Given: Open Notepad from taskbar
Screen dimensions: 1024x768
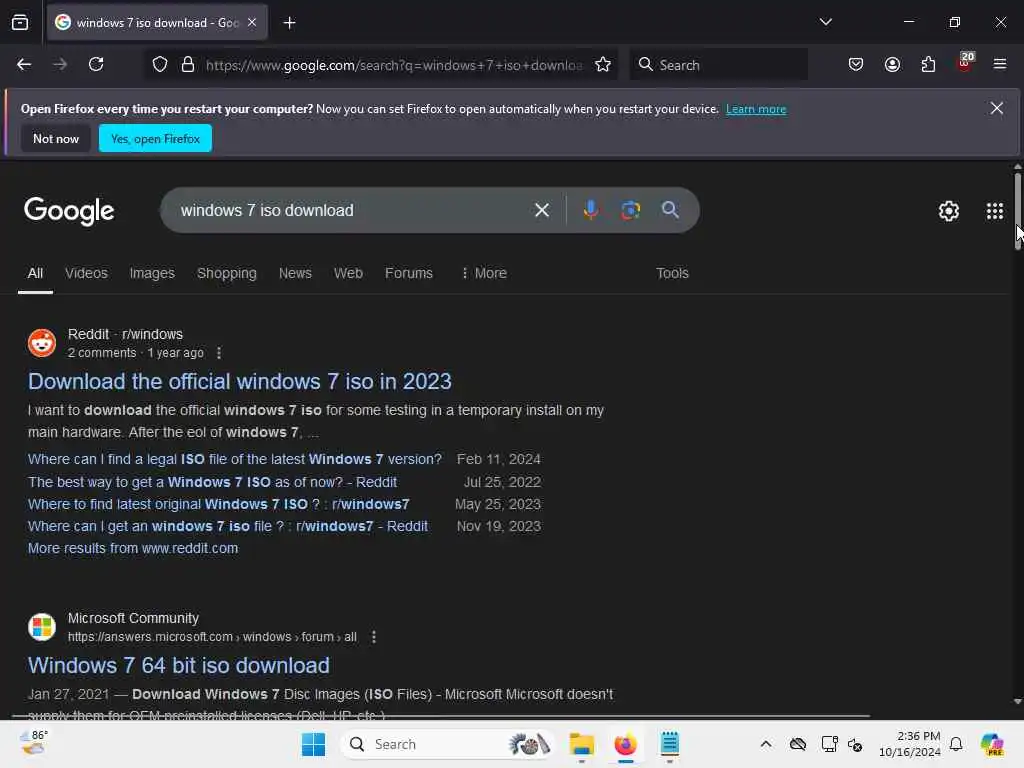Looking at the screenshot, I should click(x=669, y=744).
